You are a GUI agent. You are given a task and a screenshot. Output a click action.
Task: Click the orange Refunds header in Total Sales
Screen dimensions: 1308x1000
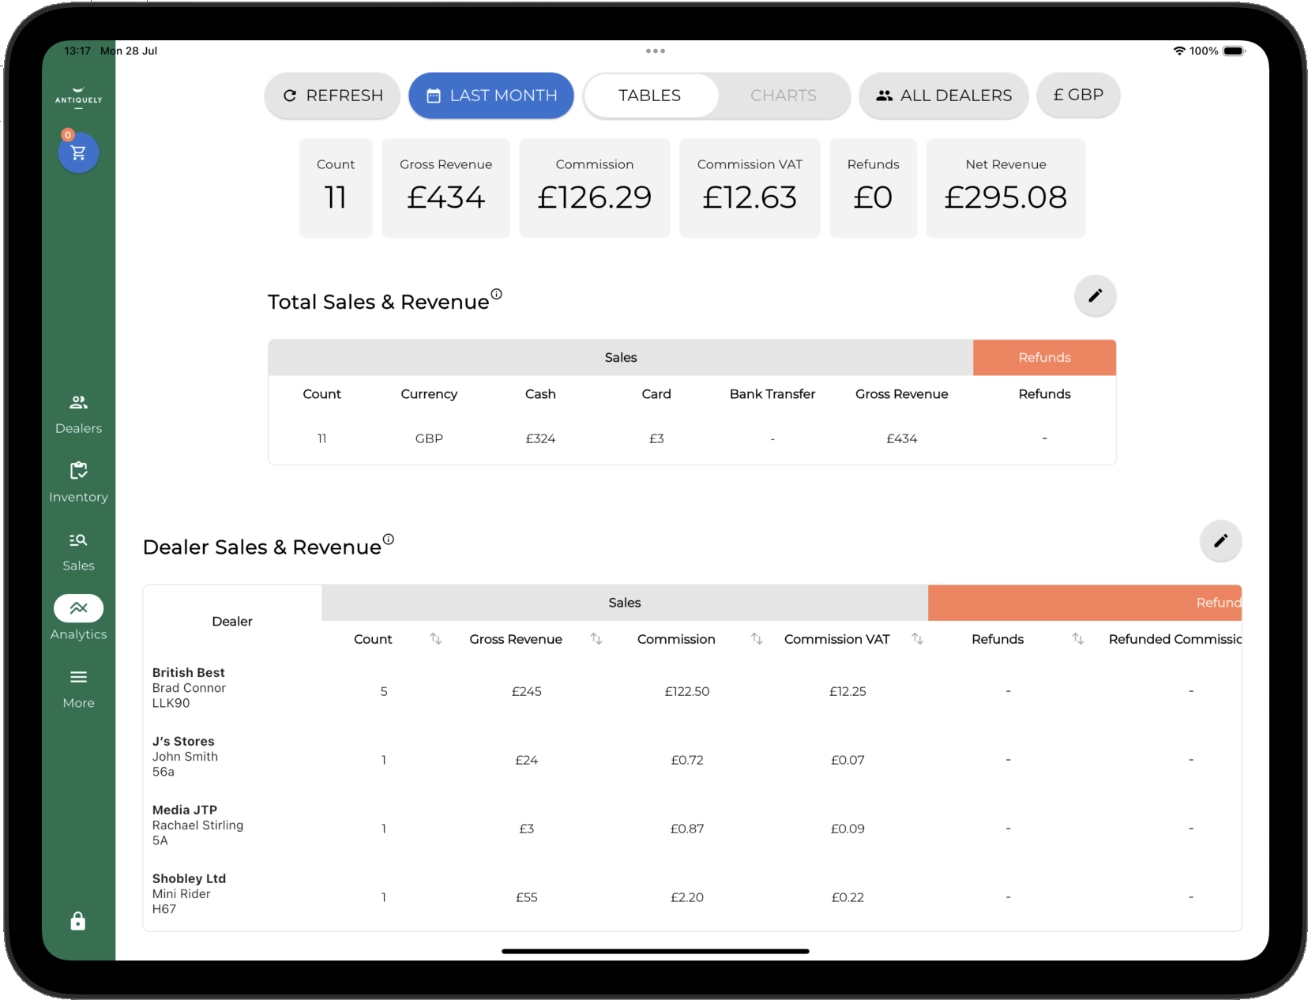(x=1044, y=357)
